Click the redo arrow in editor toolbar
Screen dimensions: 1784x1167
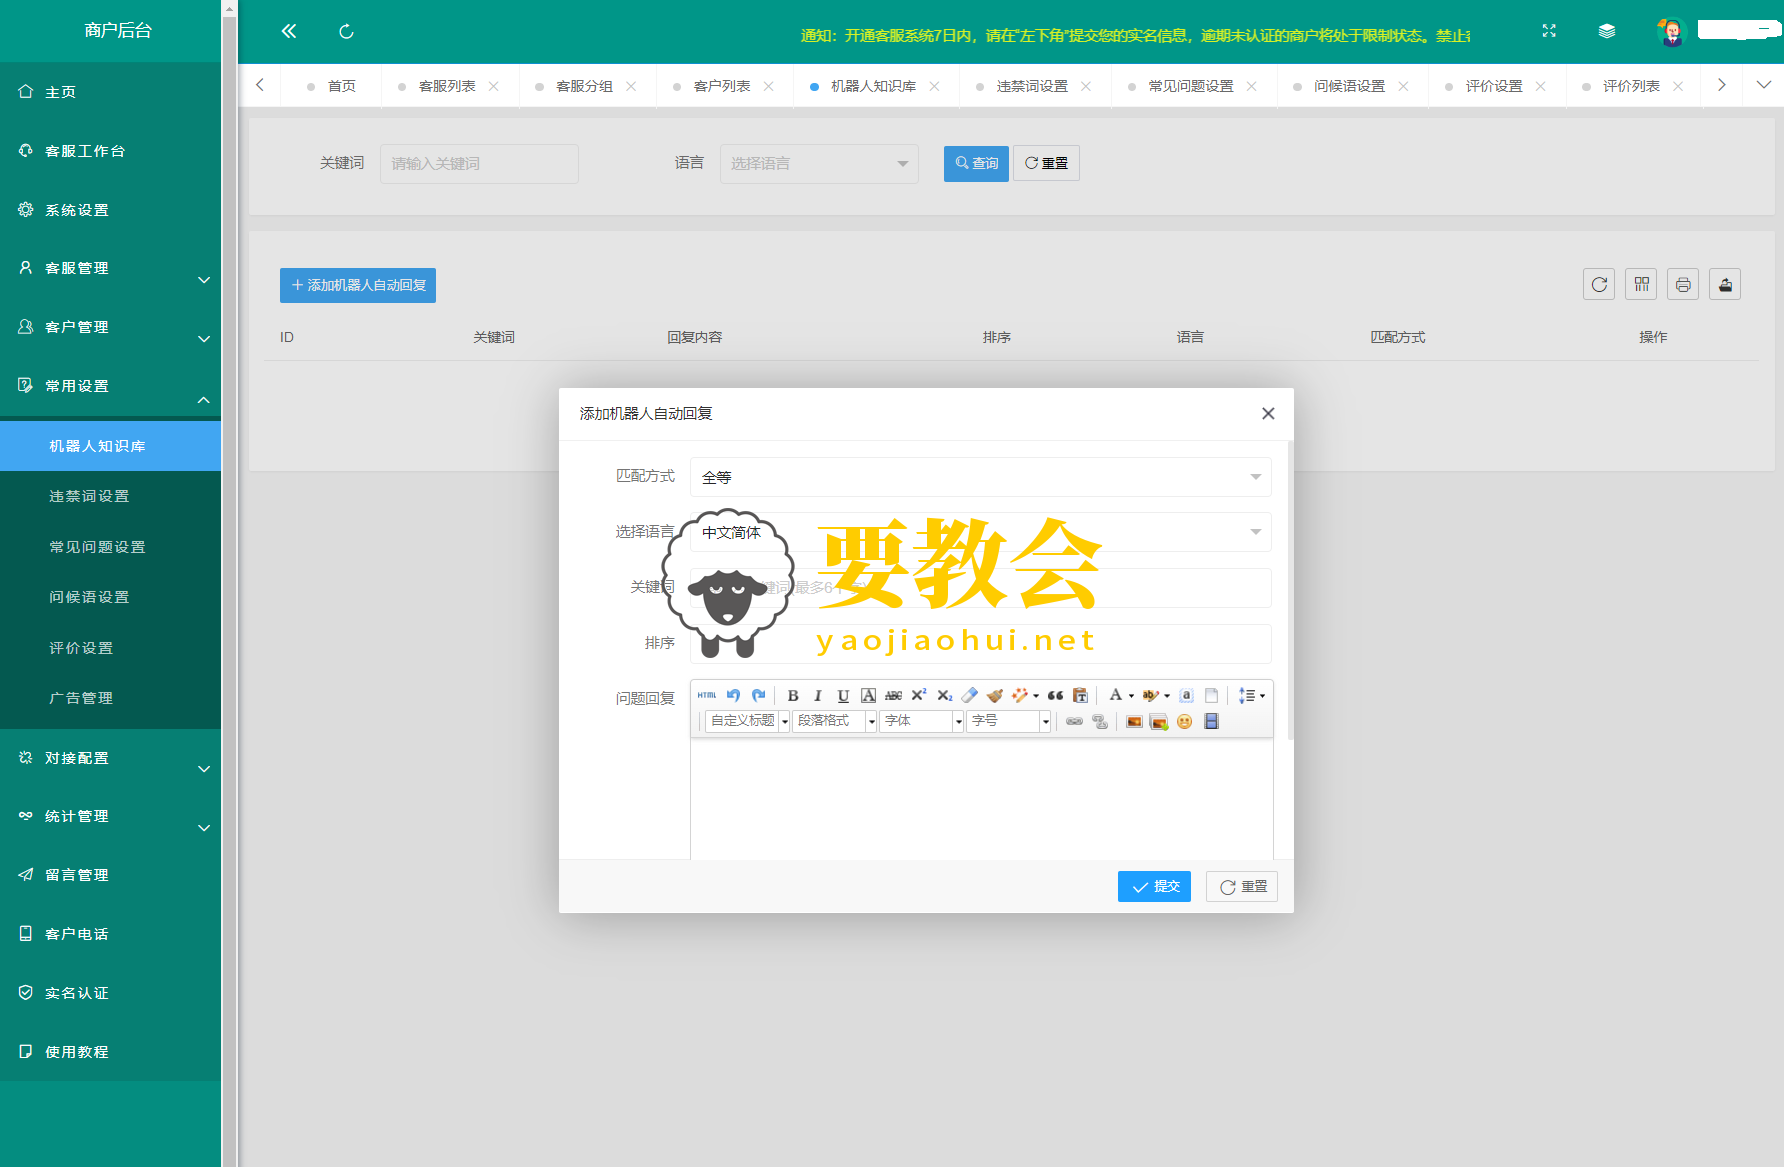759,695
